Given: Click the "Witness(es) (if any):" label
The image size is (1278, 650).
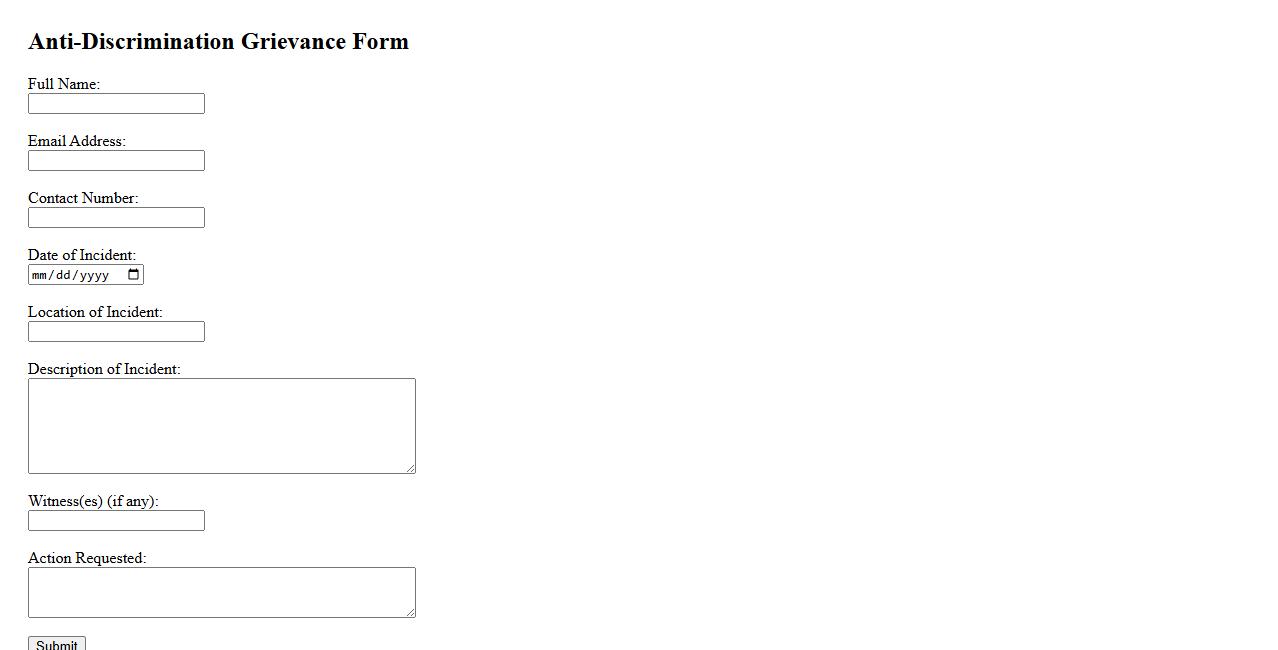Looking at the screenshot, I should (93, 501).
